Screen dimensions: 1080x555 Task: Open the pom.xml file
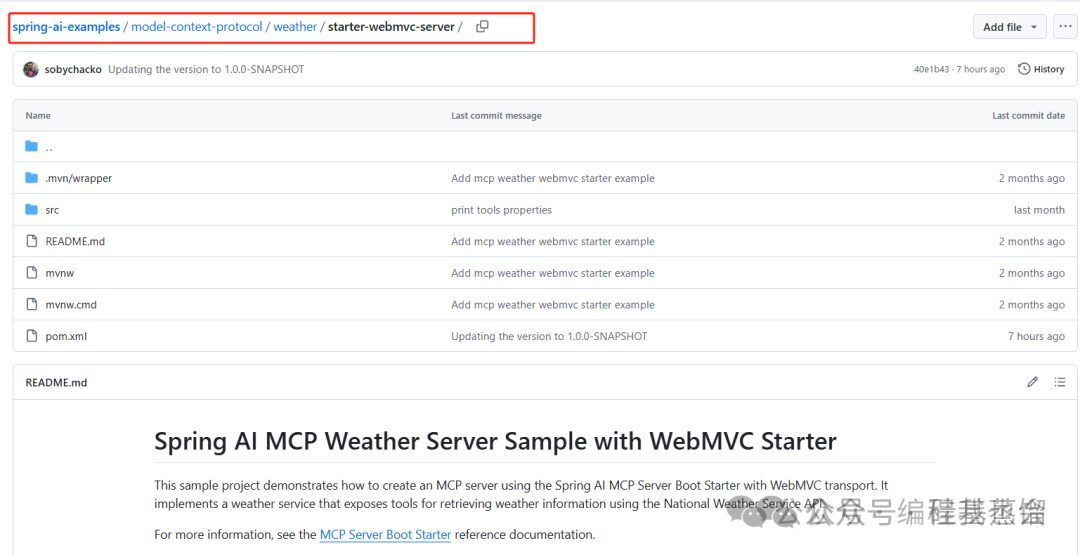(x=66, y=337)
